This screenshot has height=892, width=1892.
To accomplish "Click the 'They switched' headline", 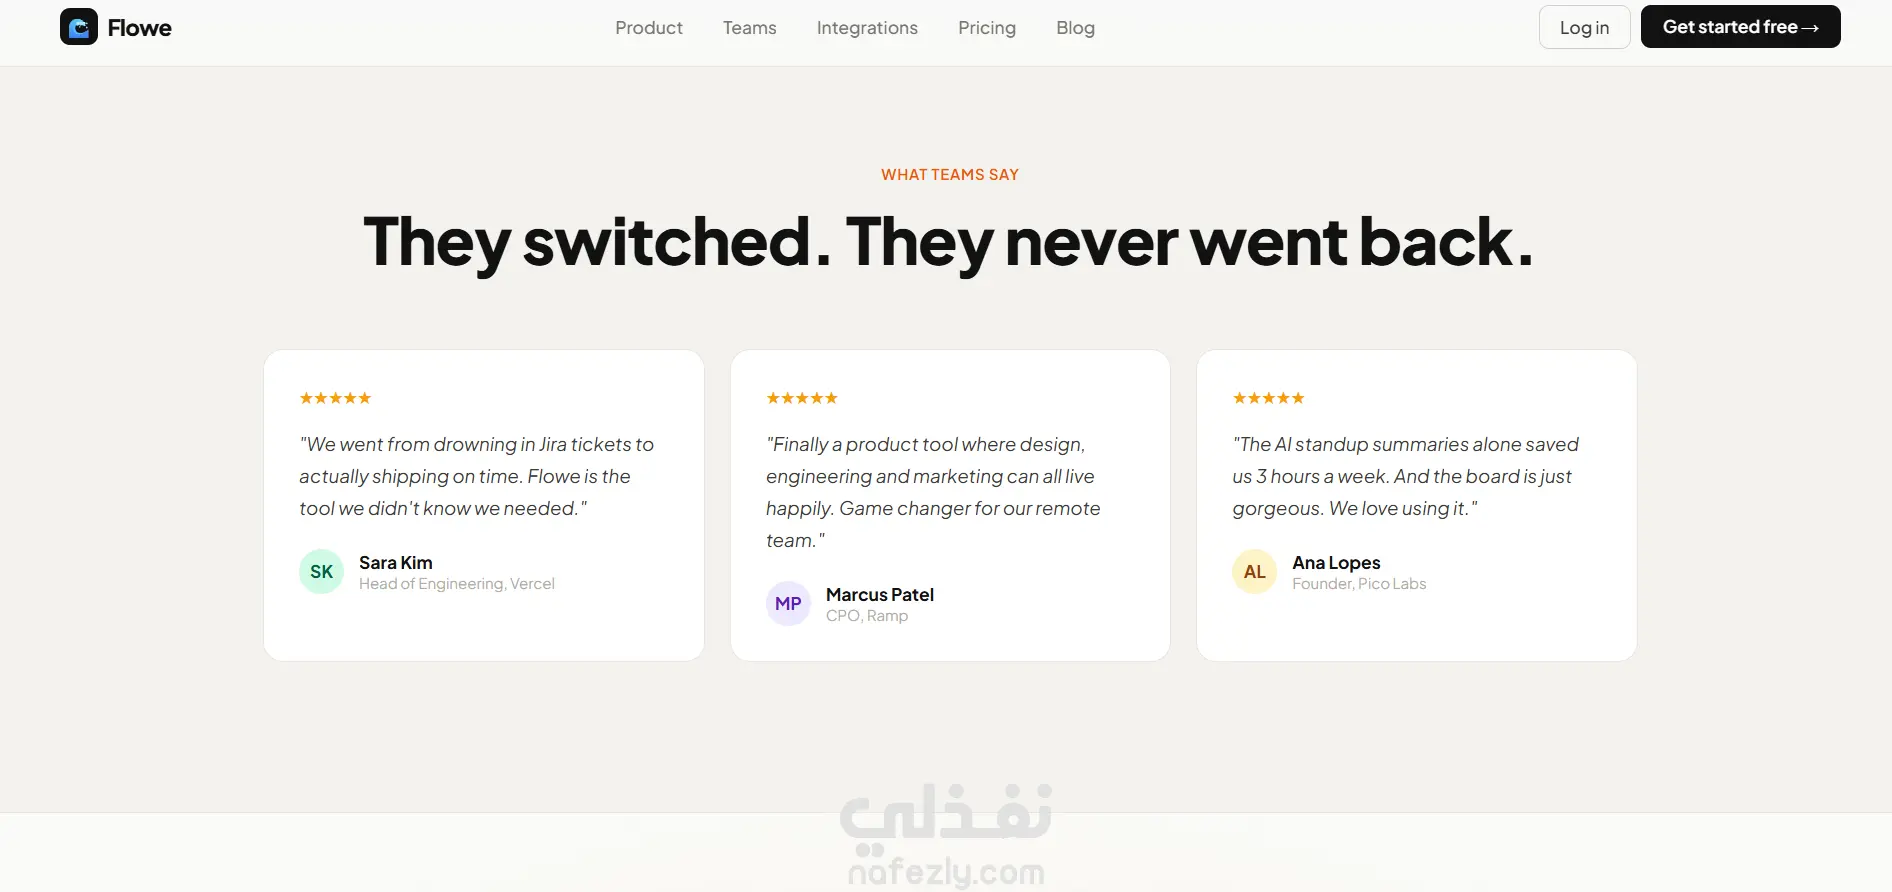I will [x=948, y=242].
